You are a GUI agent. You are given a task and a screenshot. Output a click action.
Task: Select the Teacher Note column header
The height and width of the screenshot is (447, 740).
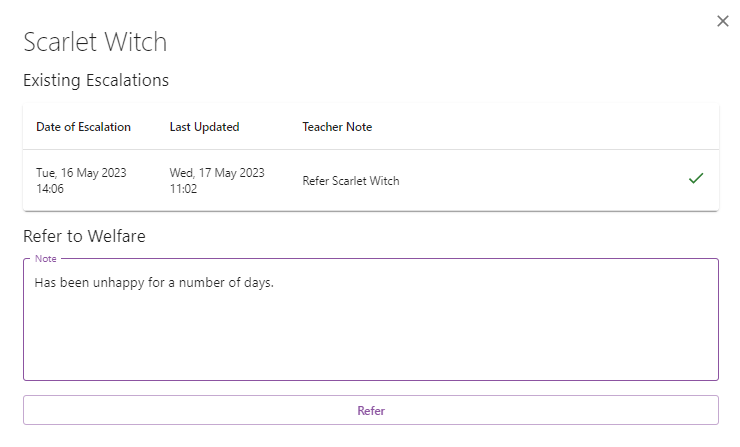click(x=337, y=127)
